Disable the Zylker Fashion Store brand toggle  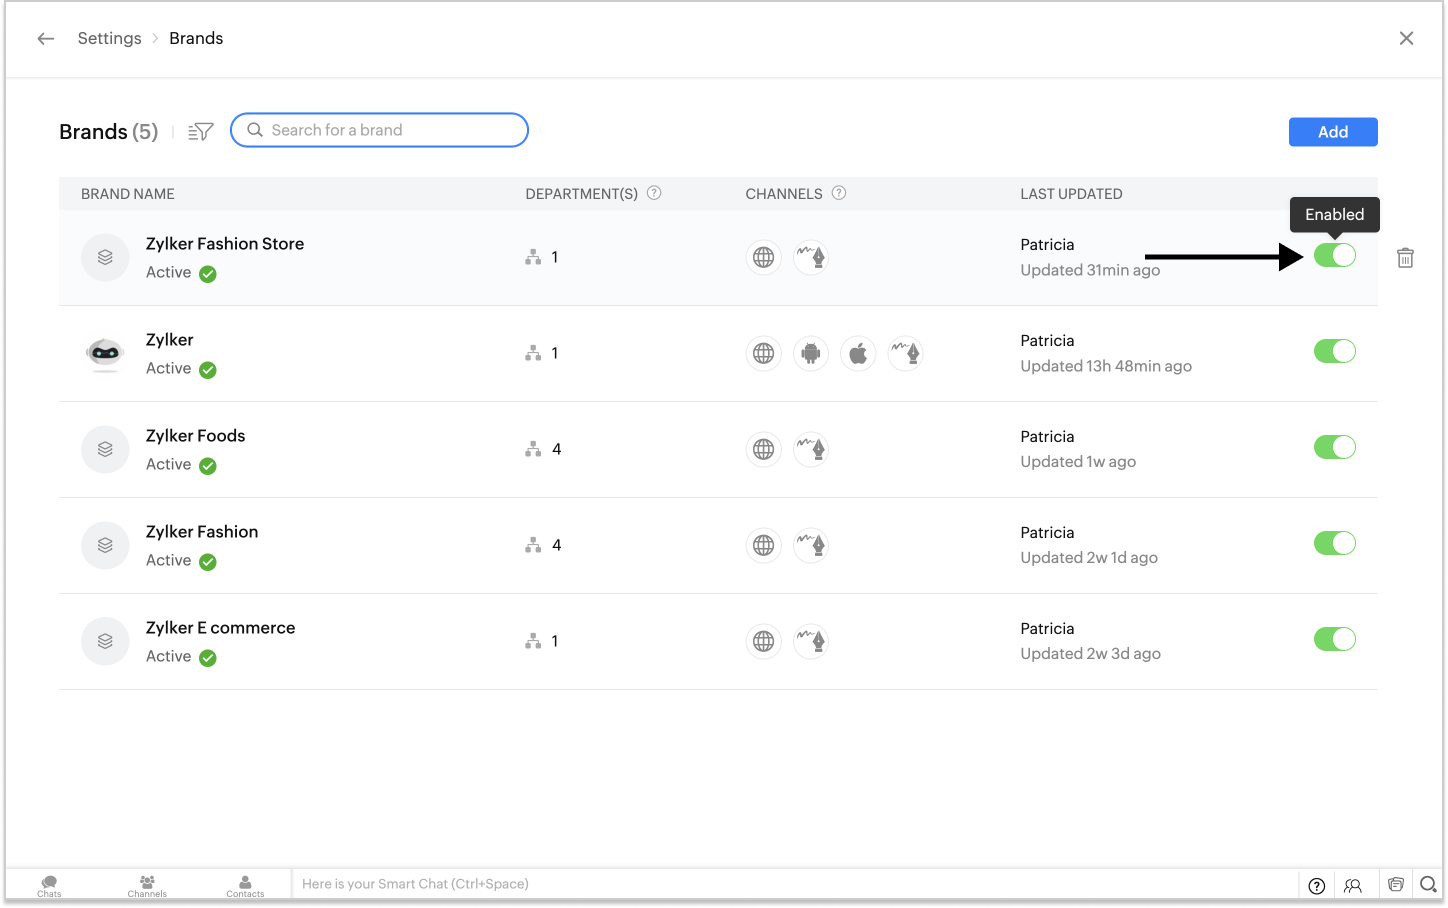[x=1334, y=255]
